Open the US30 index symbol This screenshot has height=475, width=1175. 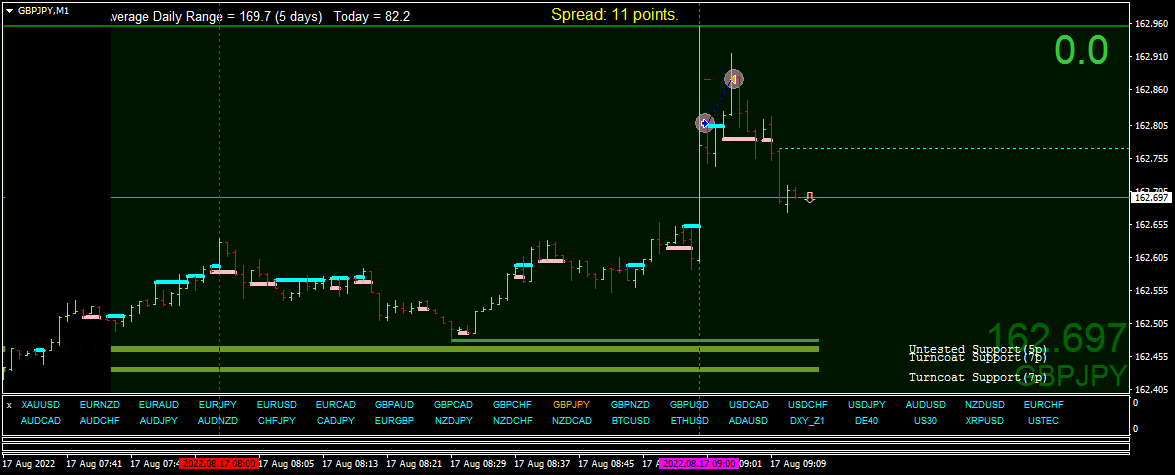coord(925,420)
